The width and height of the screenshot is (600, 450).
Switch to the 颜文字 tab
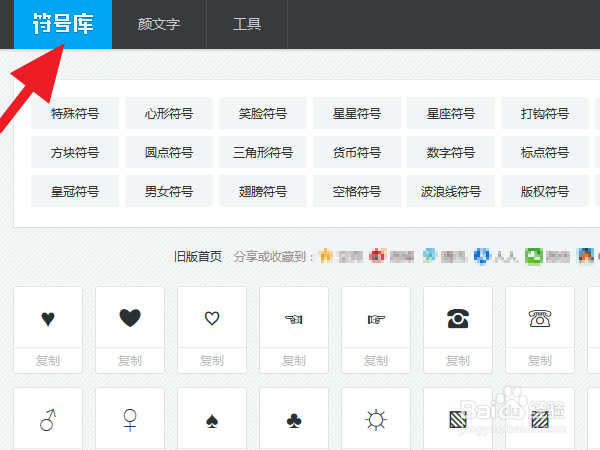point(159,24)
